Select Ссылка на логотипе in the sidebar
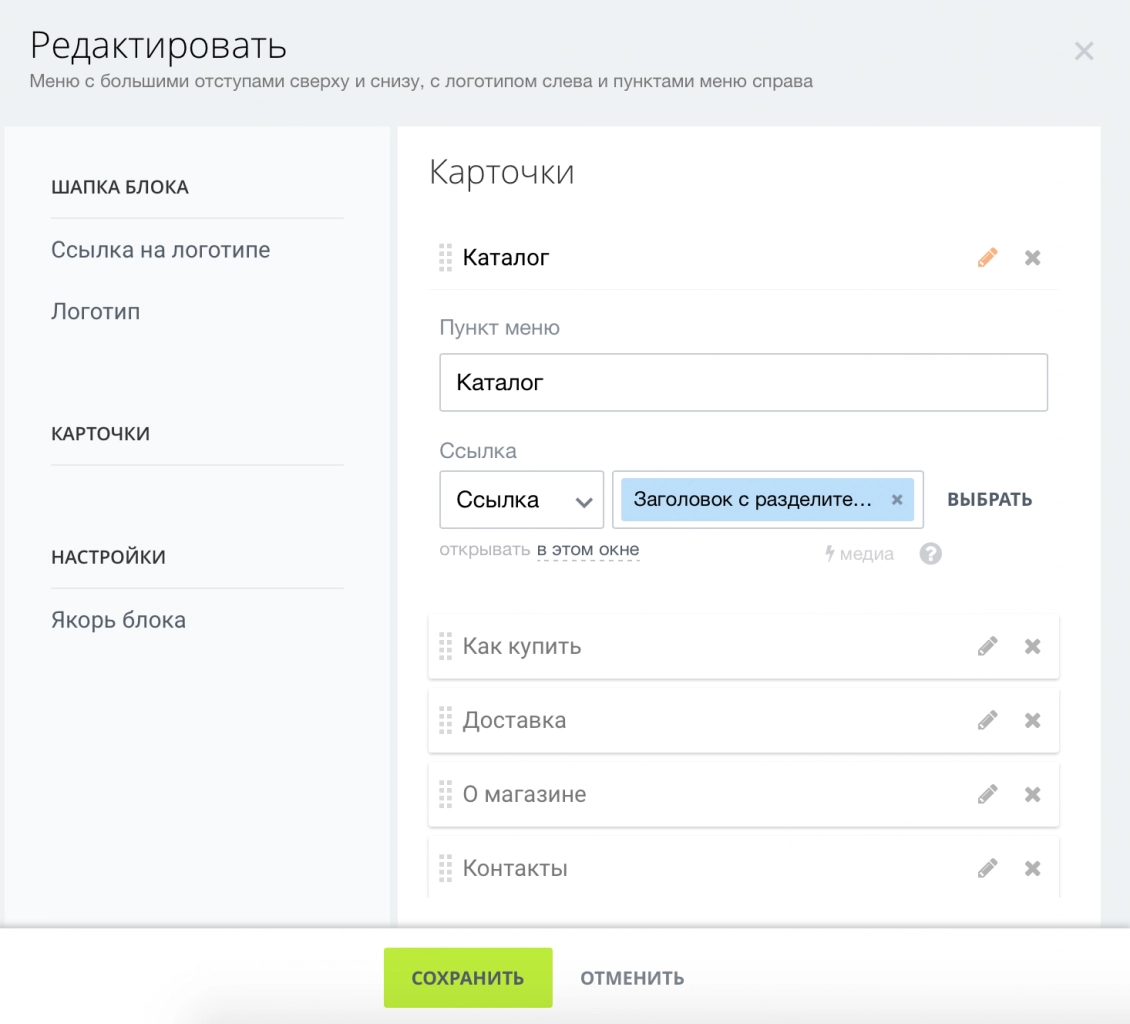Viewport: 1130px width, 1024px height. 159,250
